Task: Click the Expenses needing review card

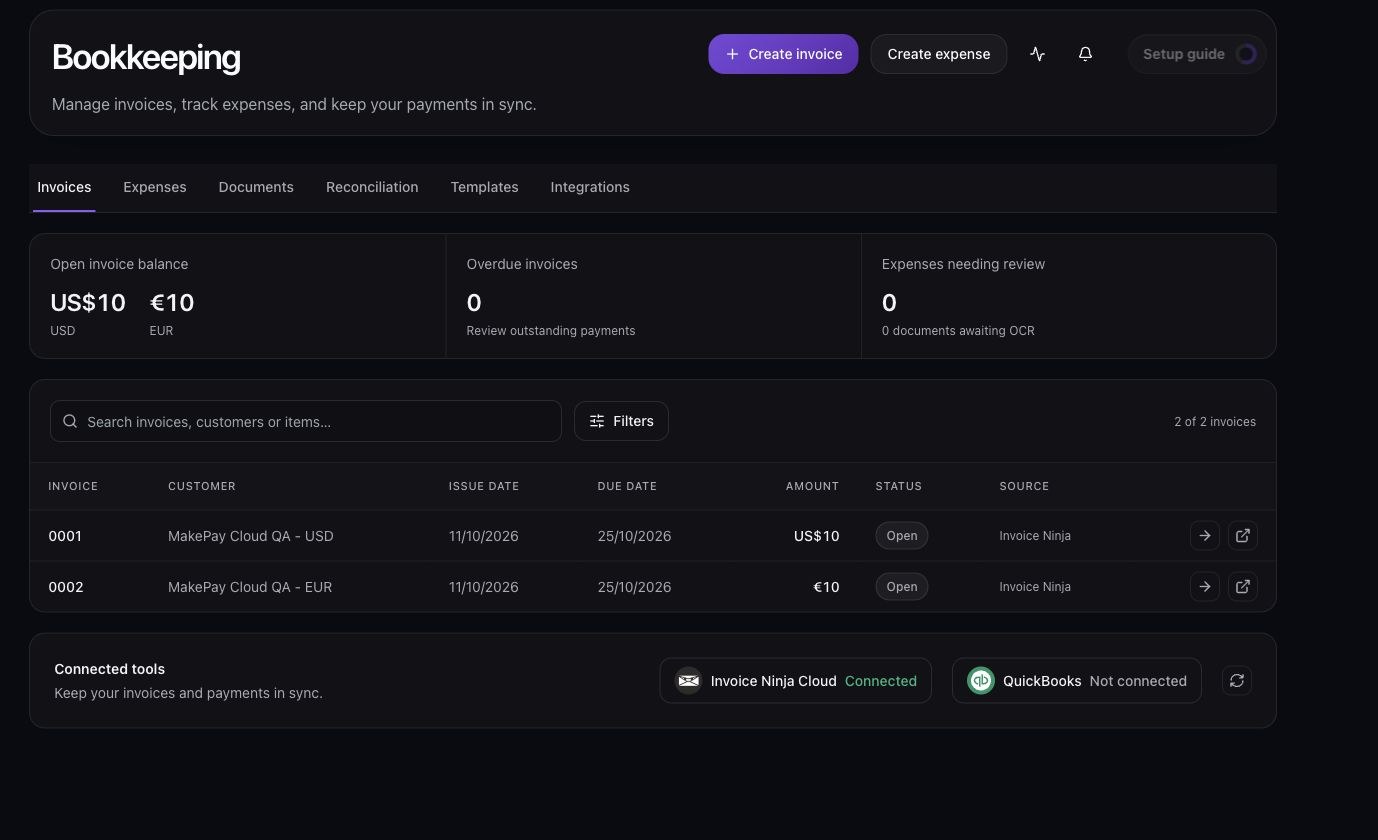Action: click(x=1068, y=296)
